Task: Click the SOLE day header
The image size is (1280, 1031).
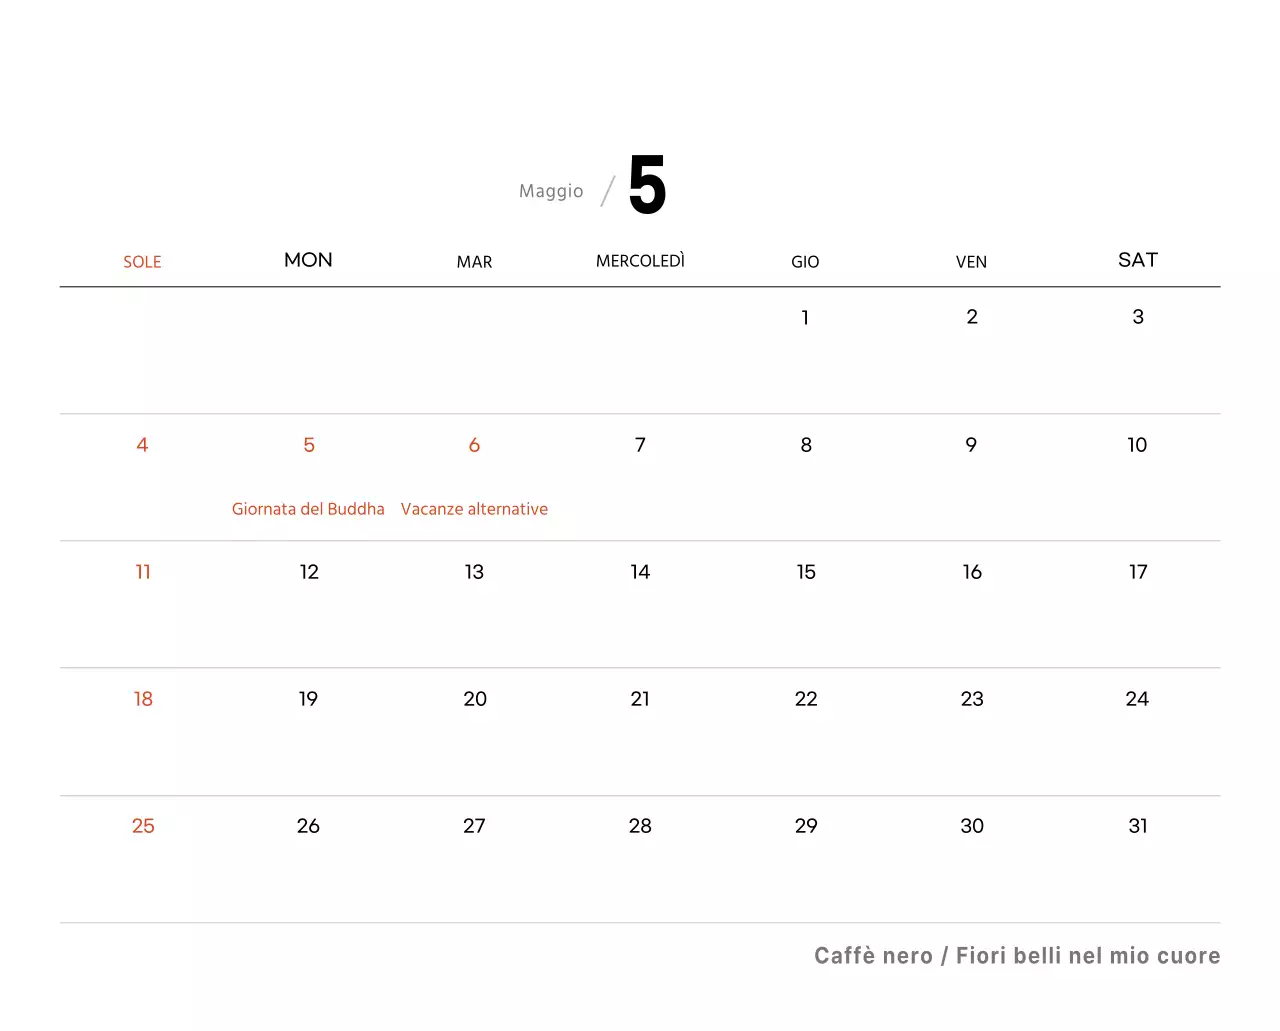Action: (x=142, y=262)
